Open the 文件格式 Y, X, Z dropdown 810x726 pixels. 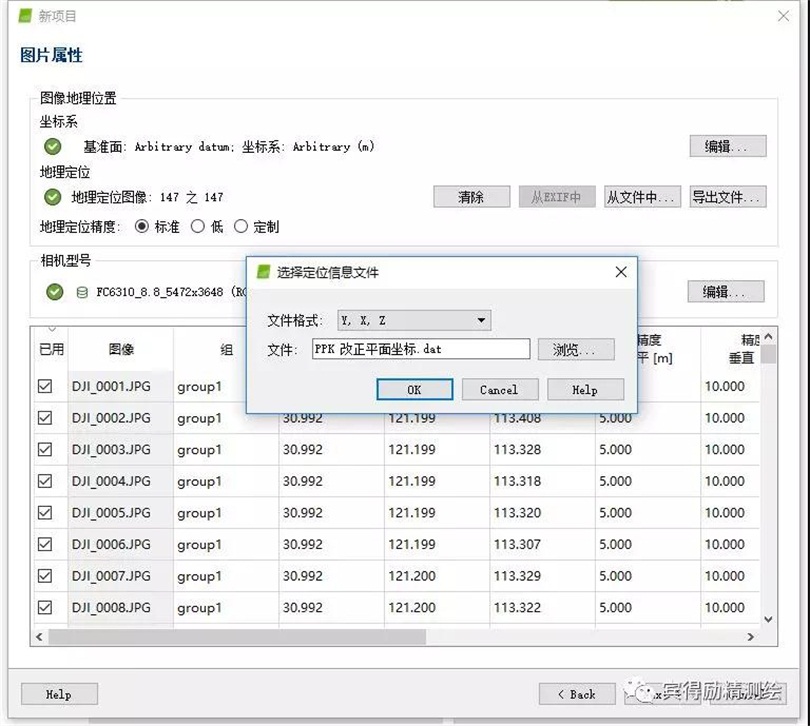coord(414,320)
